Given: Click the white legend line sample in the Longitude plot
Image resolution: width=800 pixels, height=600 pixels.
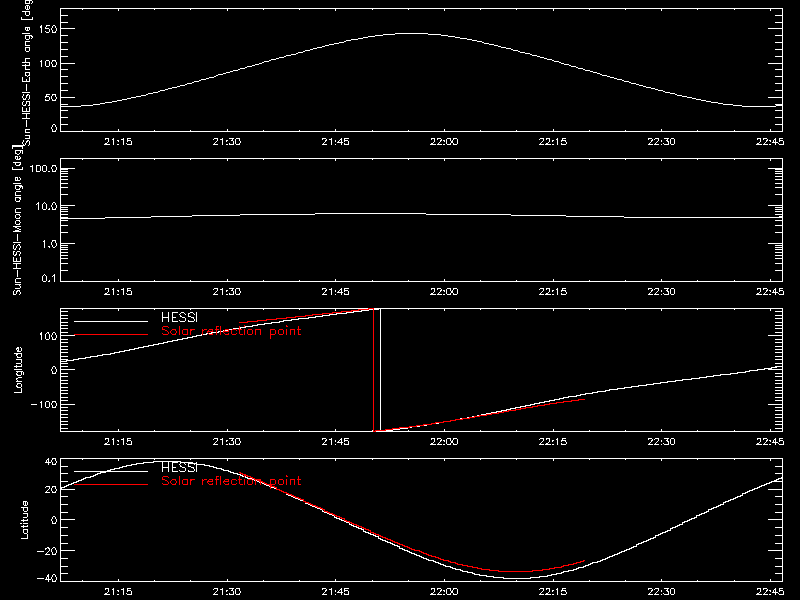Looking at the screenshot, I should coord(111,321).
